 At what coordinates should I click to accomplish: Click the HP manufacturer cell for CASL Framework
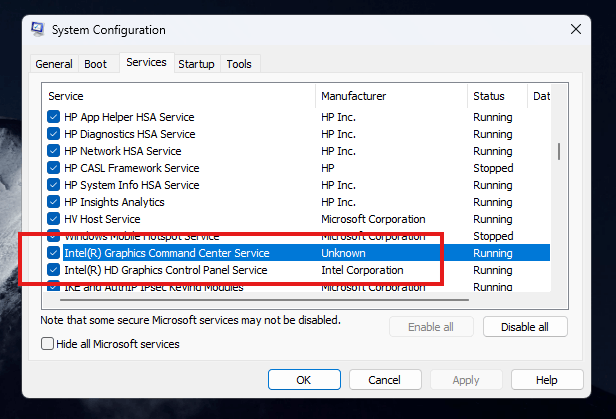pyautogui.click(x=328, y=168)
